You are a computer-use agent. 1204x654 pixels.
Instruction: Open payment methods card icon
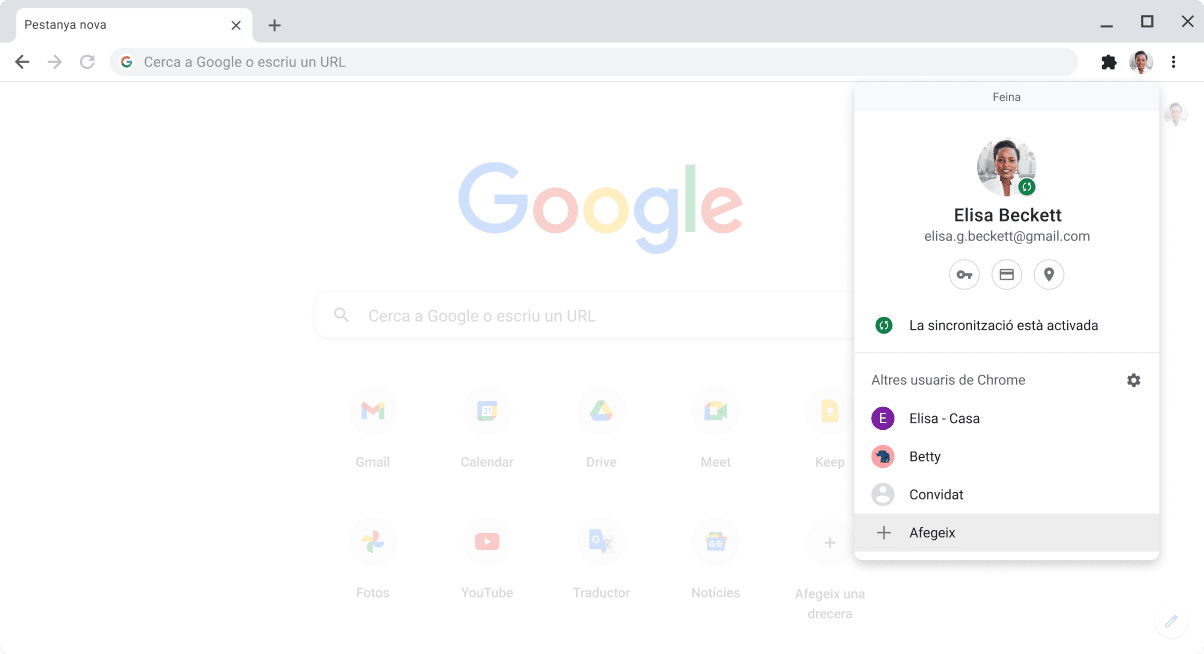pyautogui.click(x=1006, y=274)
